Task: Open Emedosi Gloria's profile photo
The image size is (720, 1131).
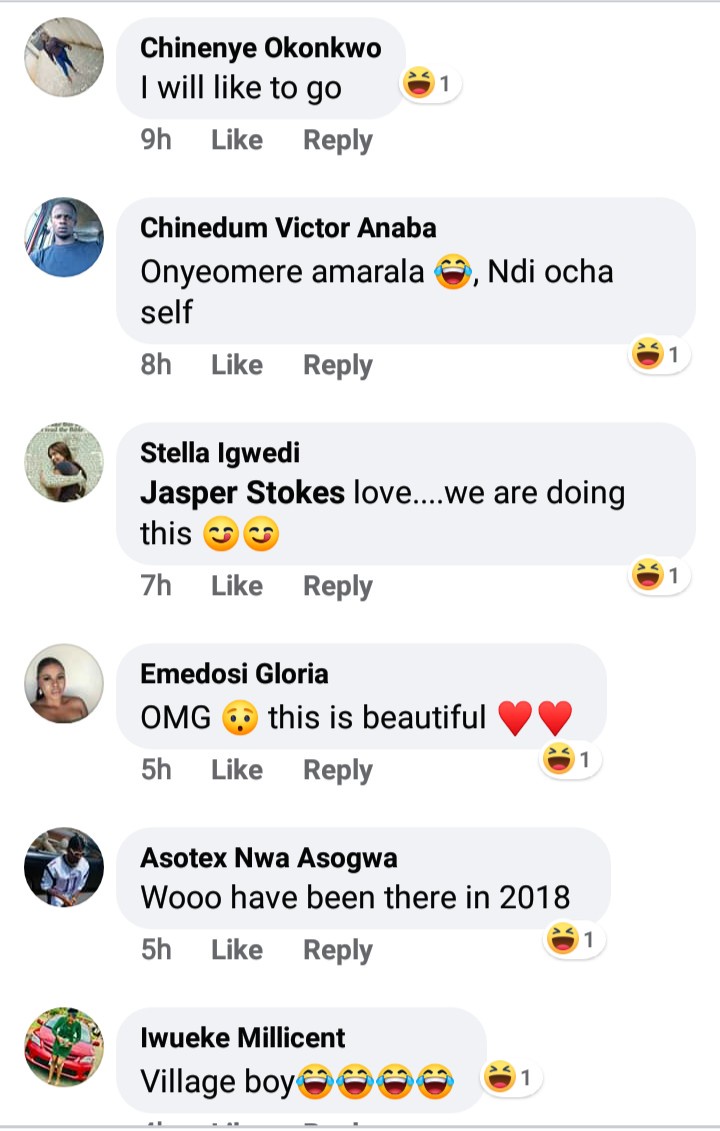Action: tap(64, 683)
